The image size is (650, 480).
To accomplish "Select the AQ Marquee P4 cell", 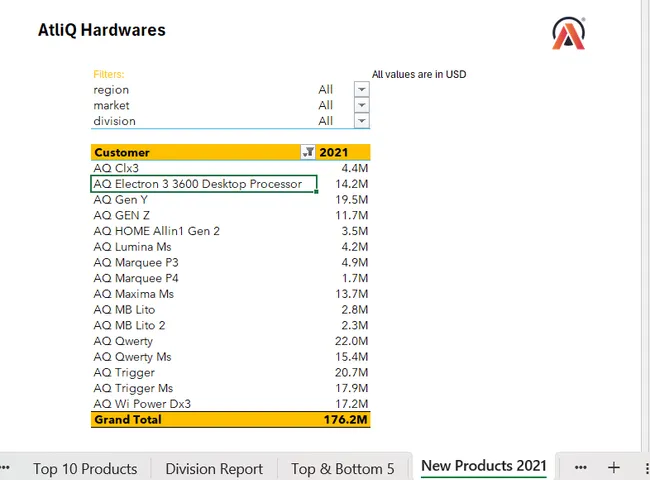I will 204,279.
